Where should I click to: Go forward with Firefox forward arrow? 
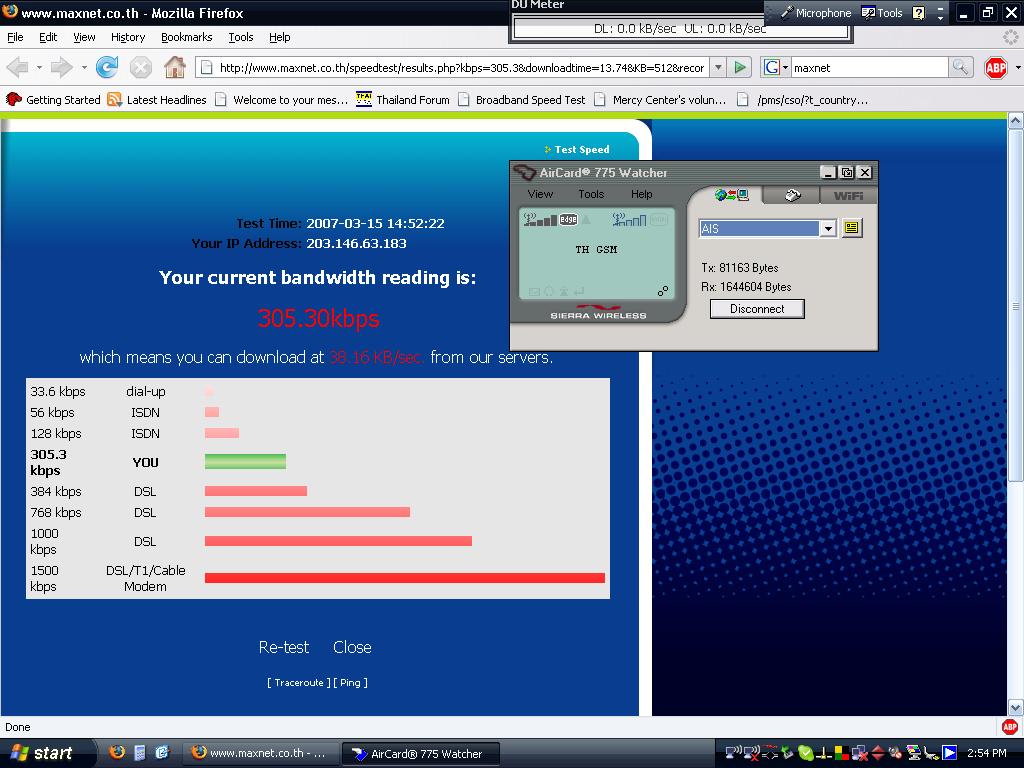tap(62, 67)
